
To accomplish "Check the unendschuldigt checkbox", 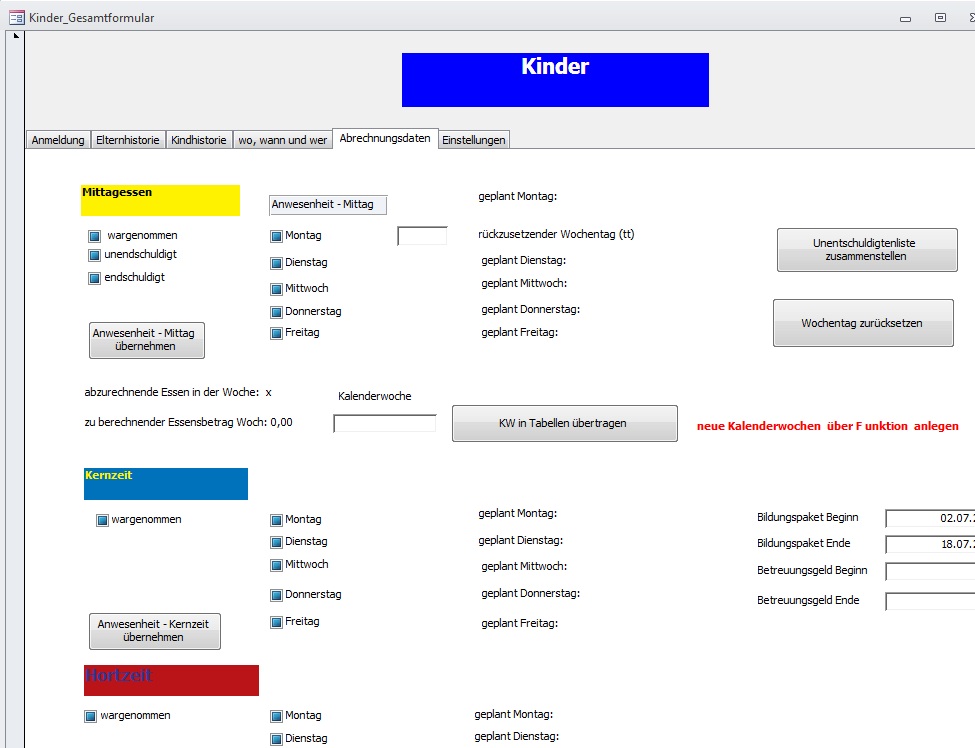I will point(95,256).
